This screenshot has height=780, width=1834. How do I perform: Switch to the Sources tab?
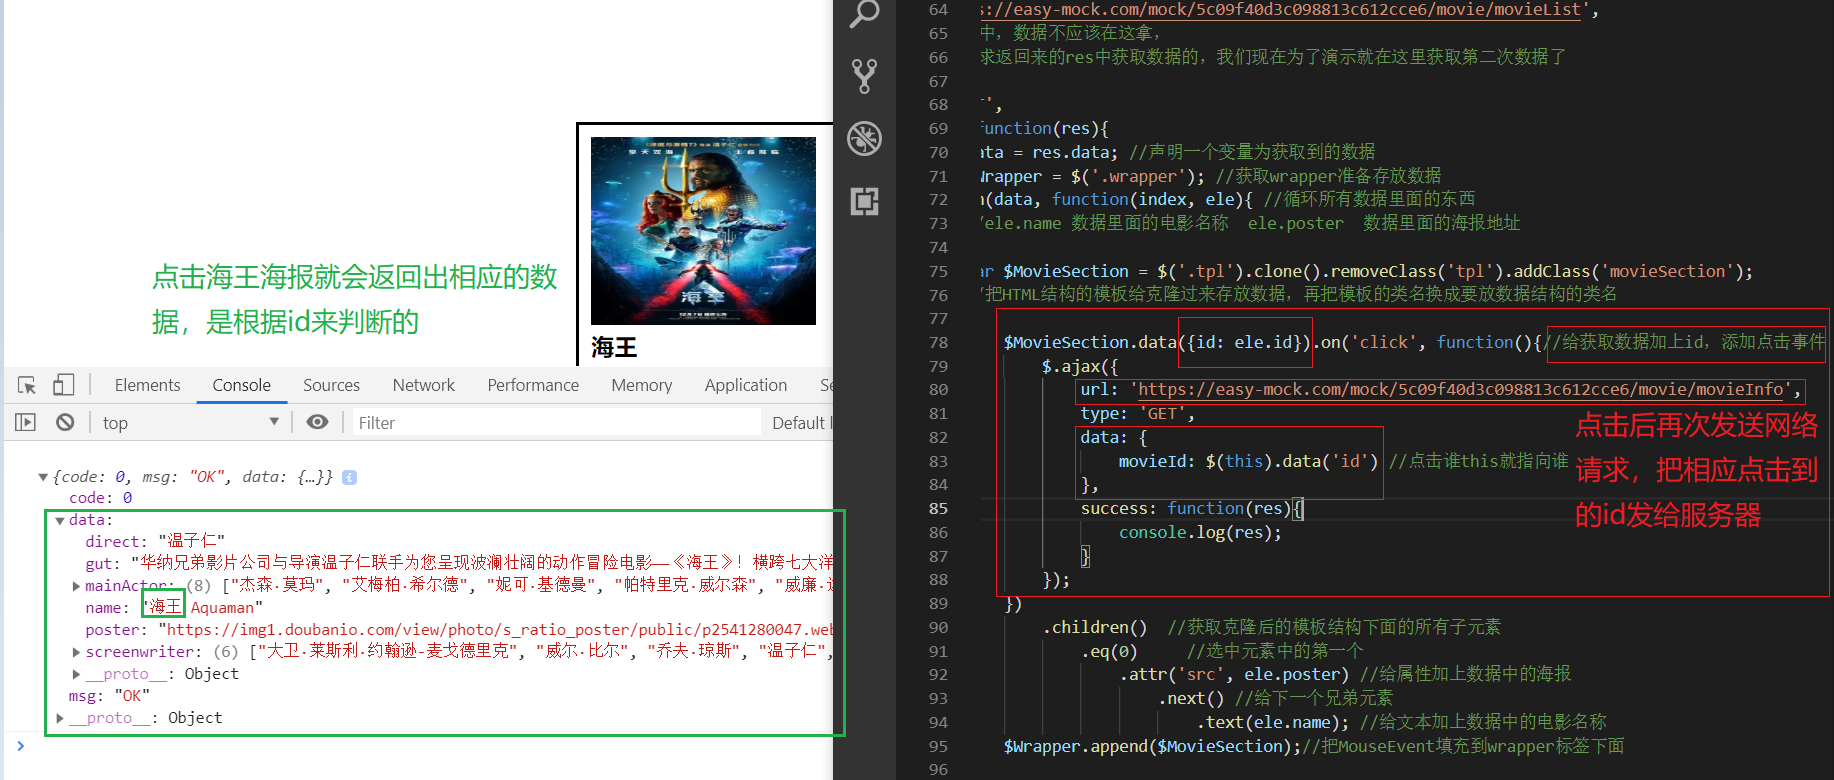point(331,385)
